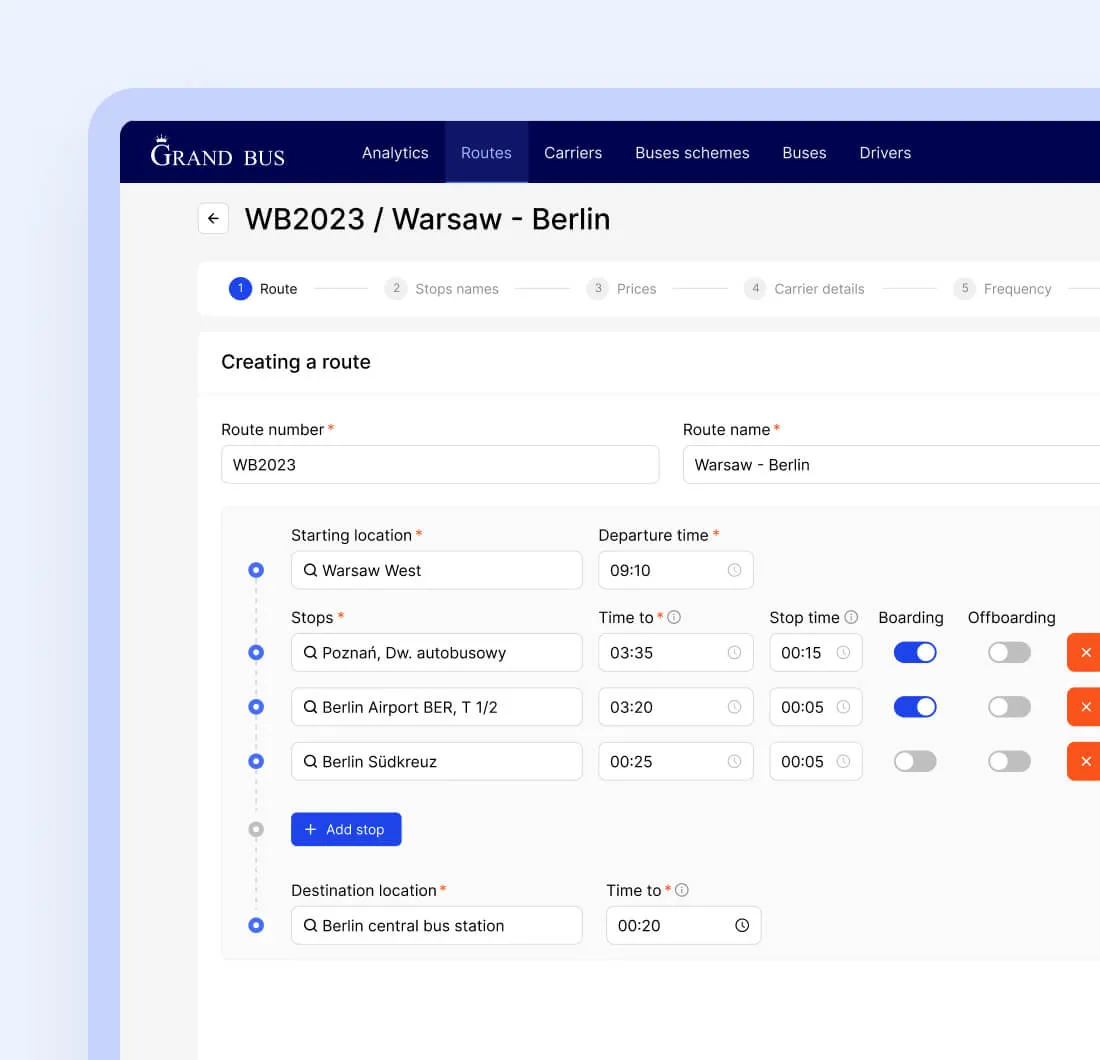Go to Carriers section
The height and width of the screenshot is (1060, 1100).
[x=573, y=152]
